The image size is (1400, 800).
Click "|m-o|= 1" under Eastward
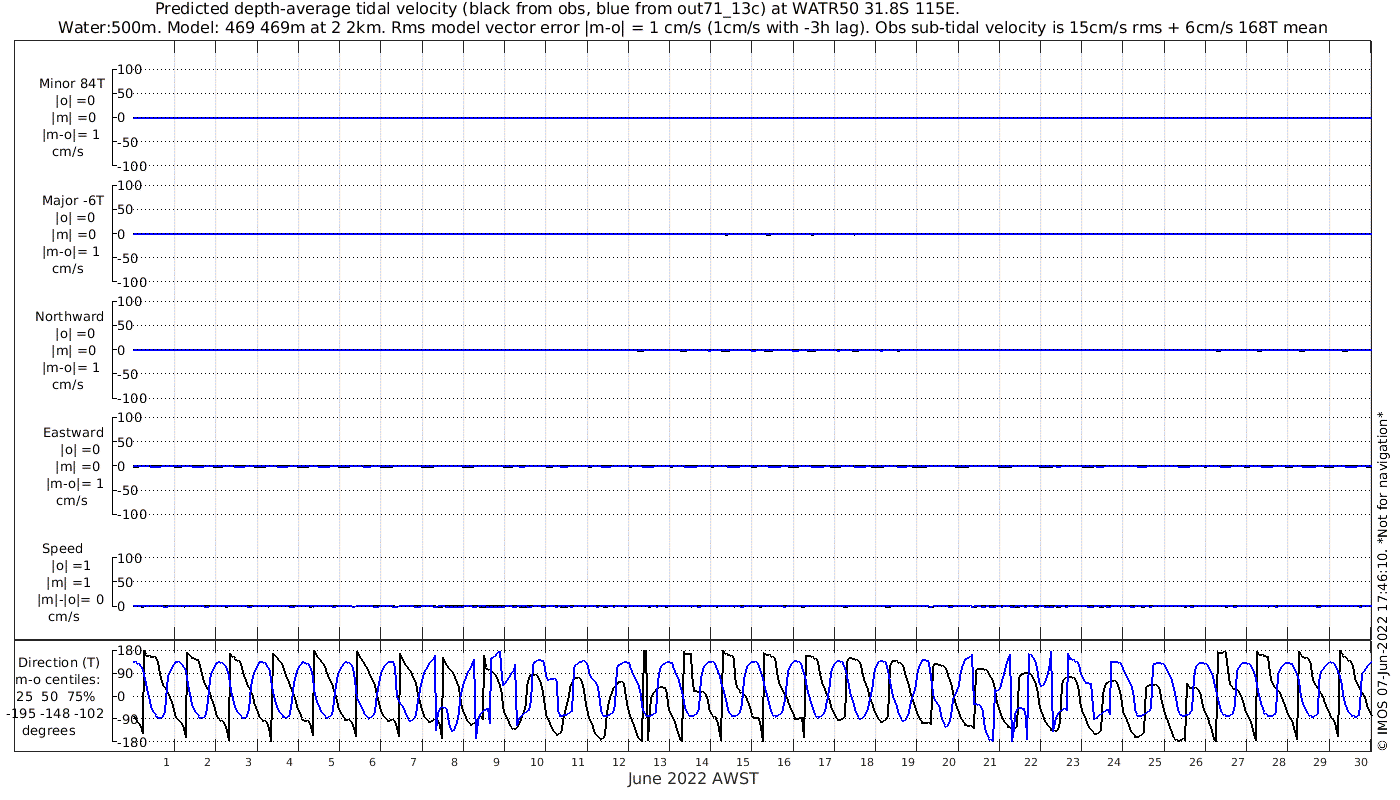(x=75, y=483)
